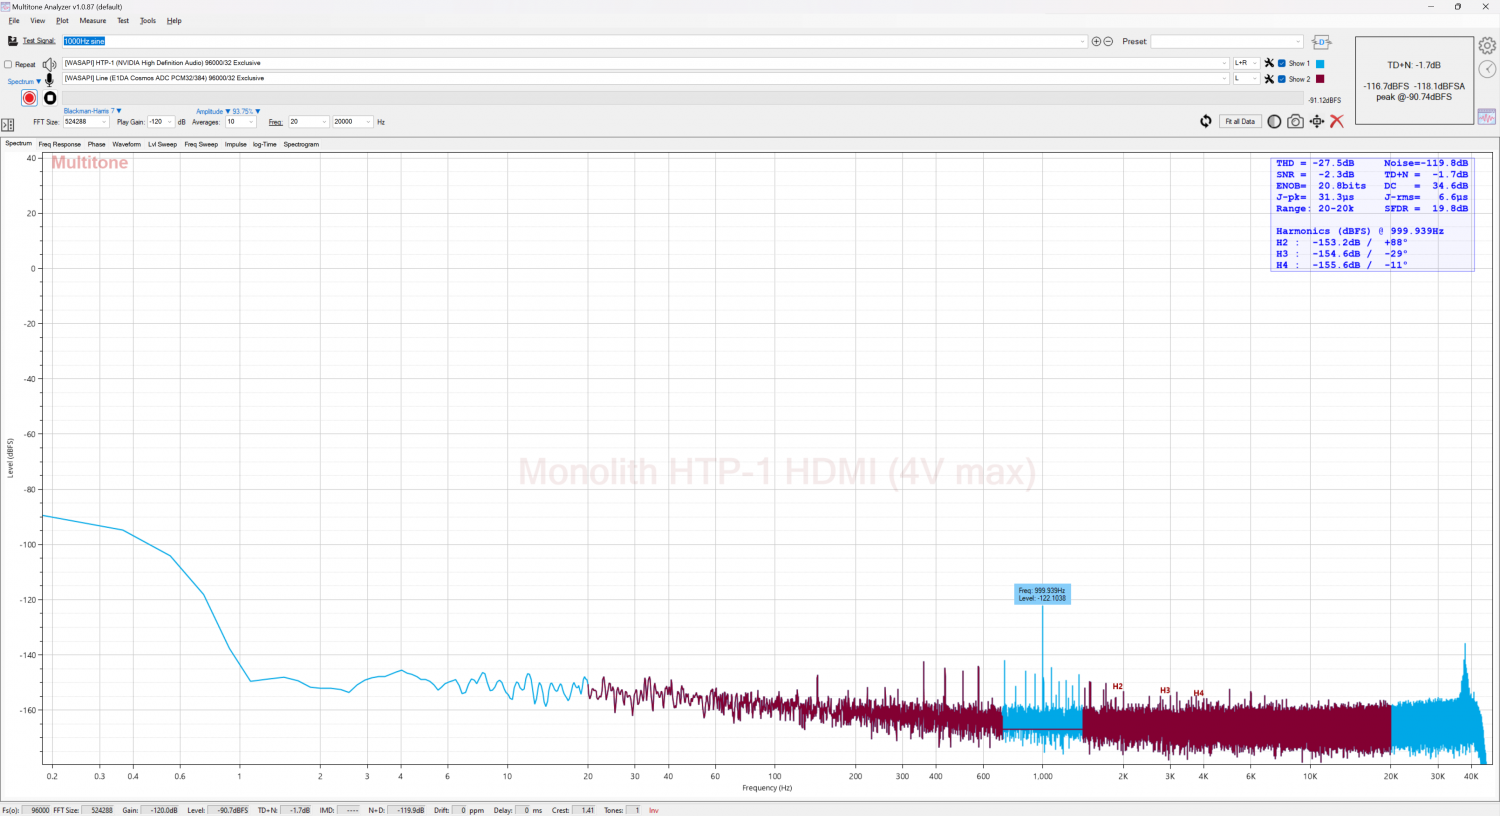Expand the Amplitude options selector

pyautogui.click(x=213, y=111)
